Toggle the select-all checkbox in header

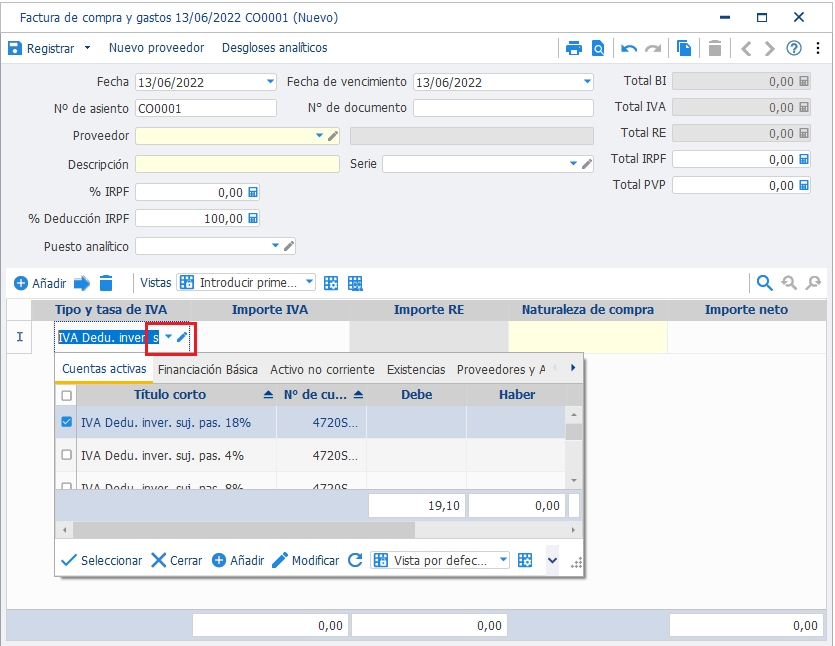pos(67,395)
